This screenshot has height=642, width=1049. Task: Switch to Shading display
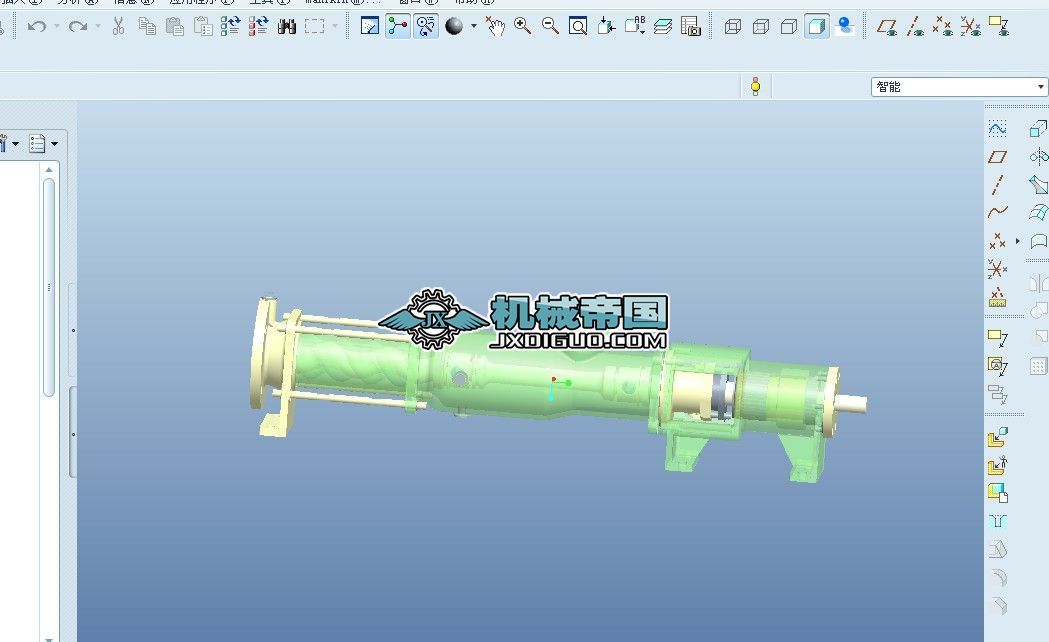tap(817, 26)
